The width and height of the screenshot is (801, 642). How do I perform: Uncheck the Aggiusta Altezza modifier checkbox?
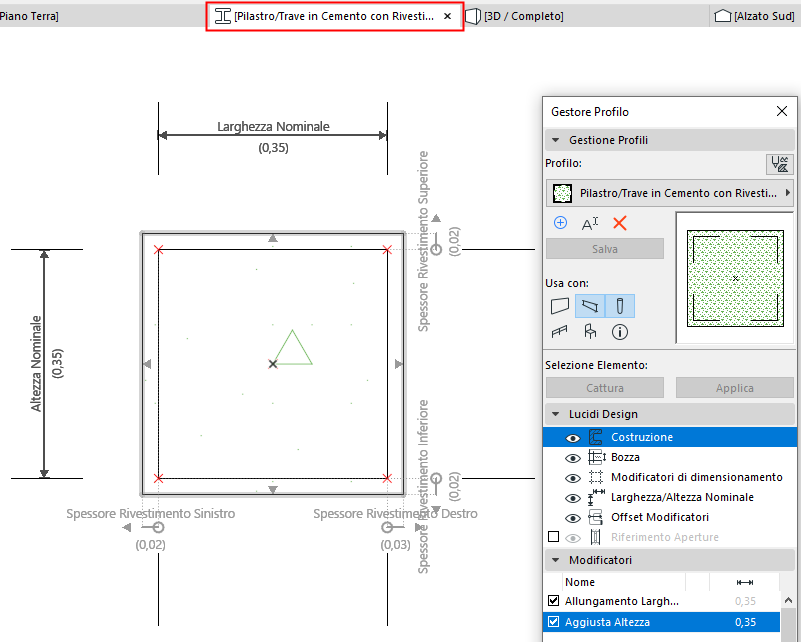(554, 622)
